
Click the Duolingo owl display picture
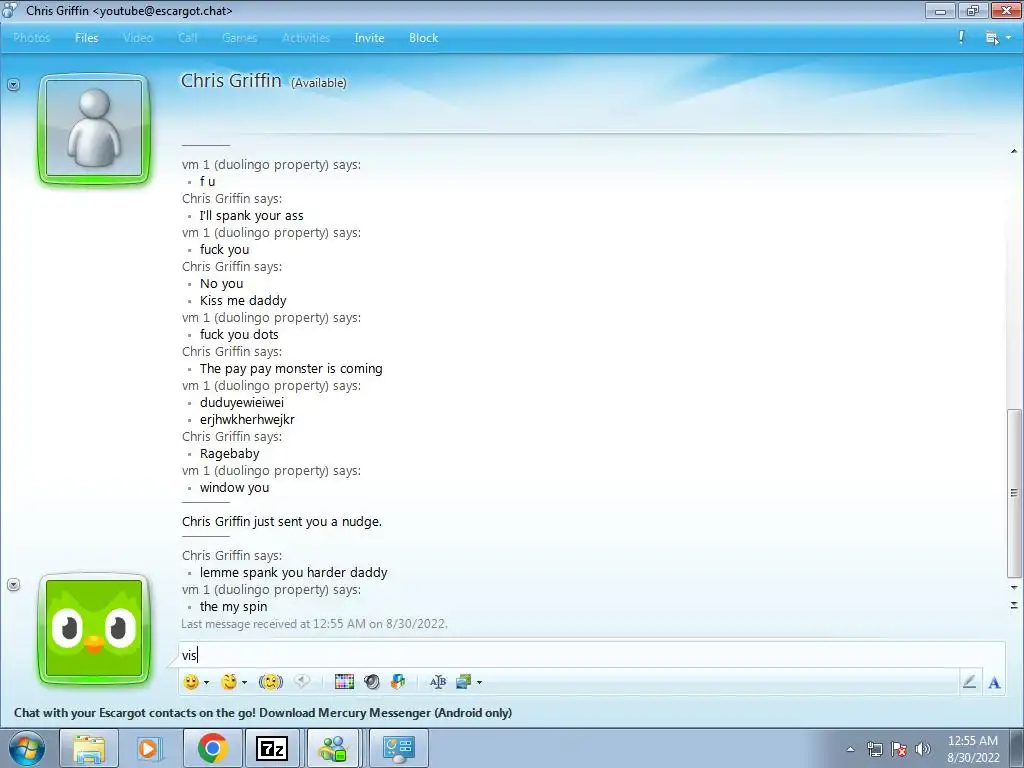pyautogui.click(x=94, y=629)
